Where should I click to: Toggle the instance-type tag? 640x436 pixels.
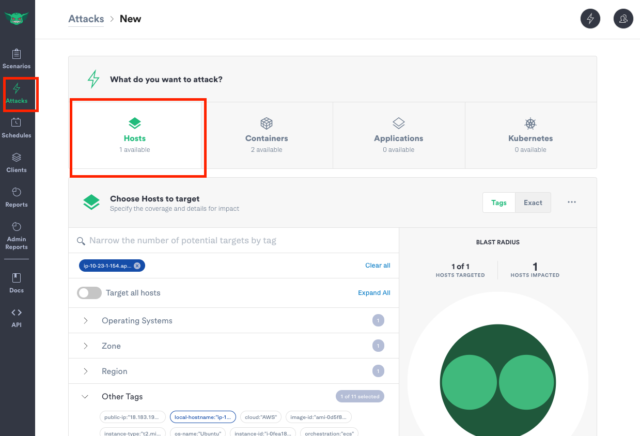pos(132,433)
